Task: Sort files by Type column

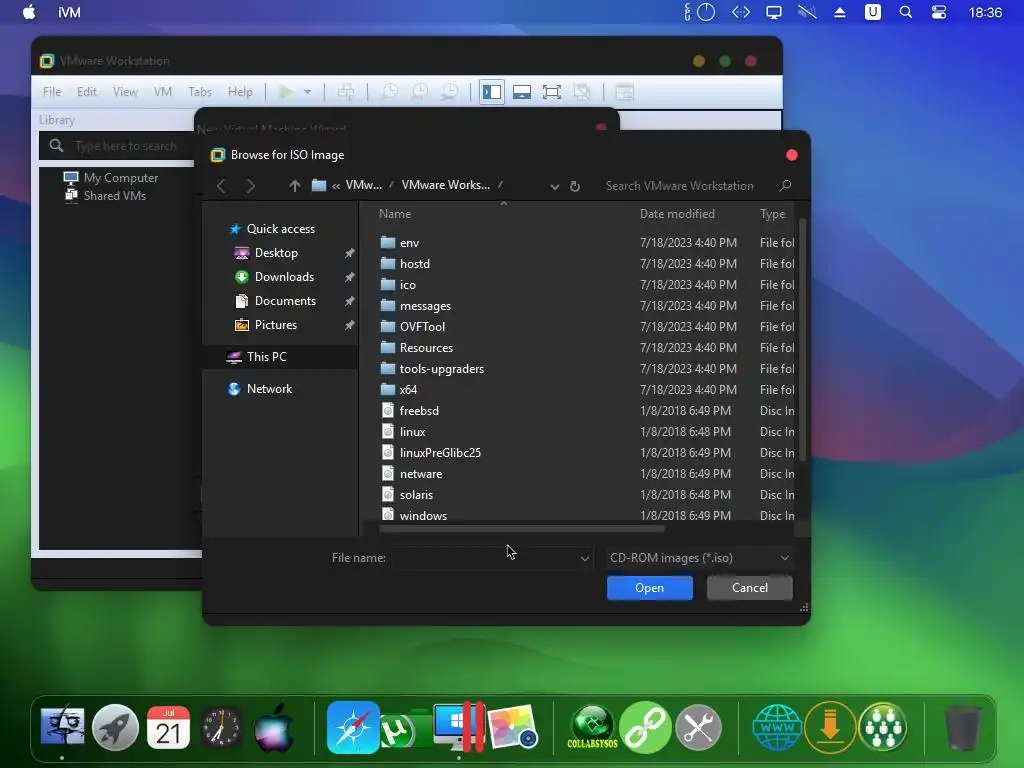Action: click(773, 214)
